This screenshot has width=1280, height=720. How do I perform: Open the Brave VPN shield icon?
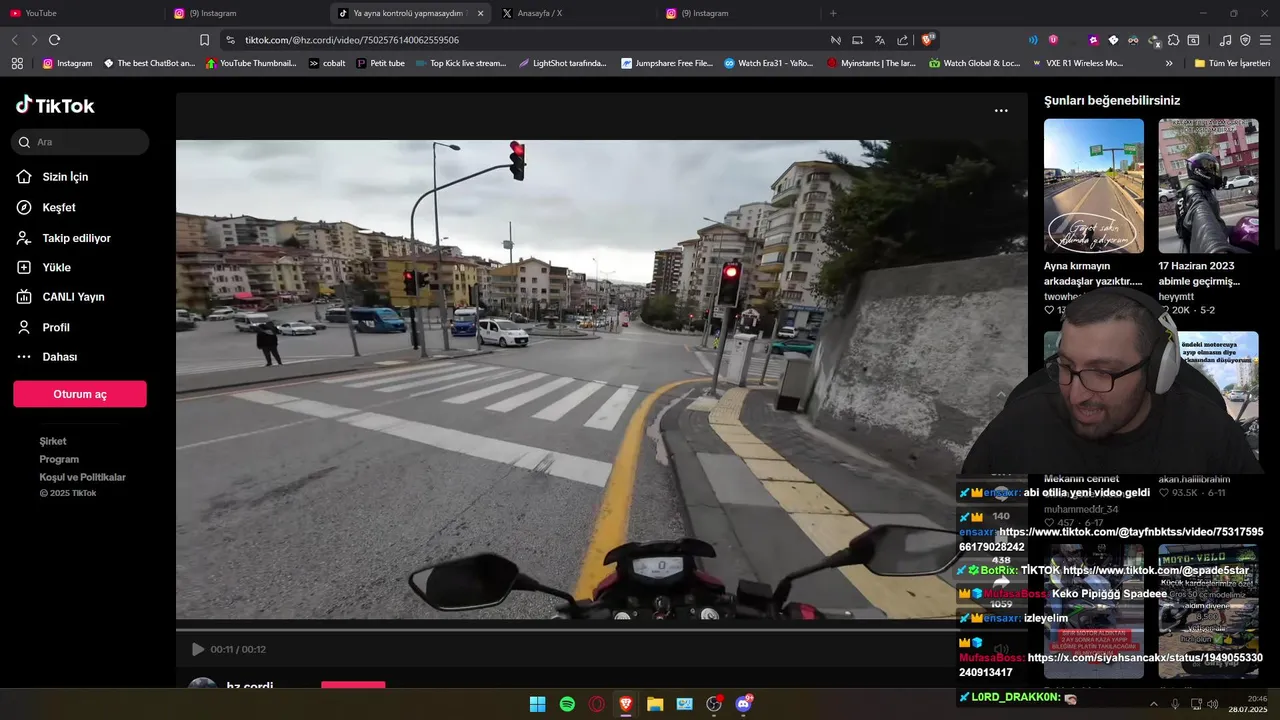tap(1245, 40)
